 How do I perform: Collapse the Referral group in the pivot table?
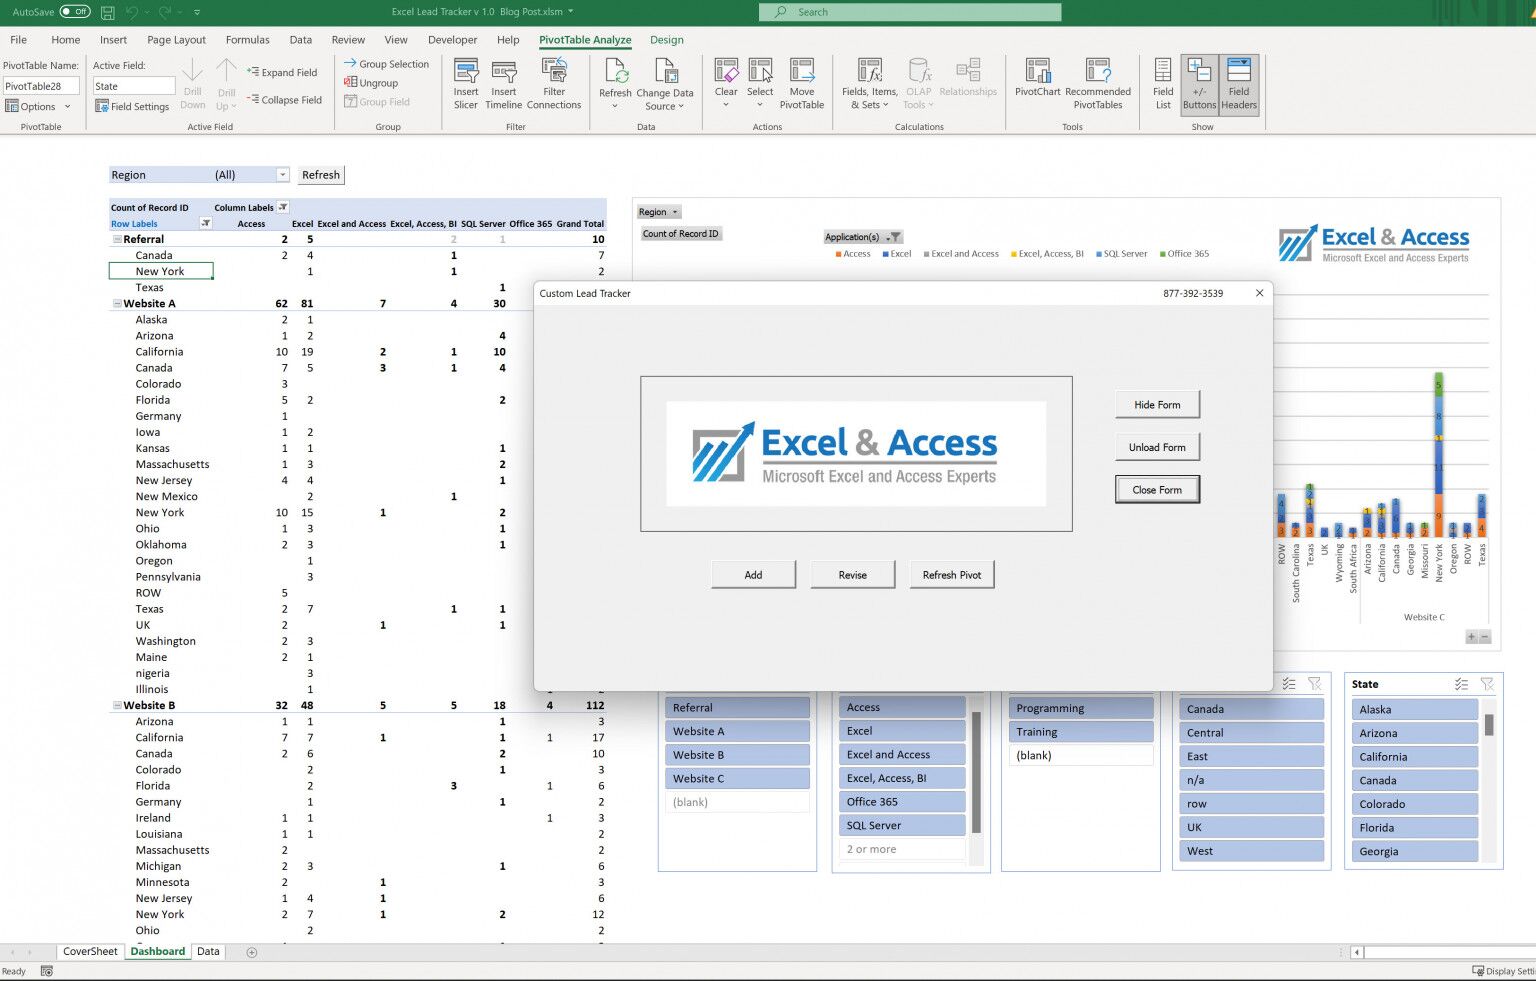click(117, 239)
